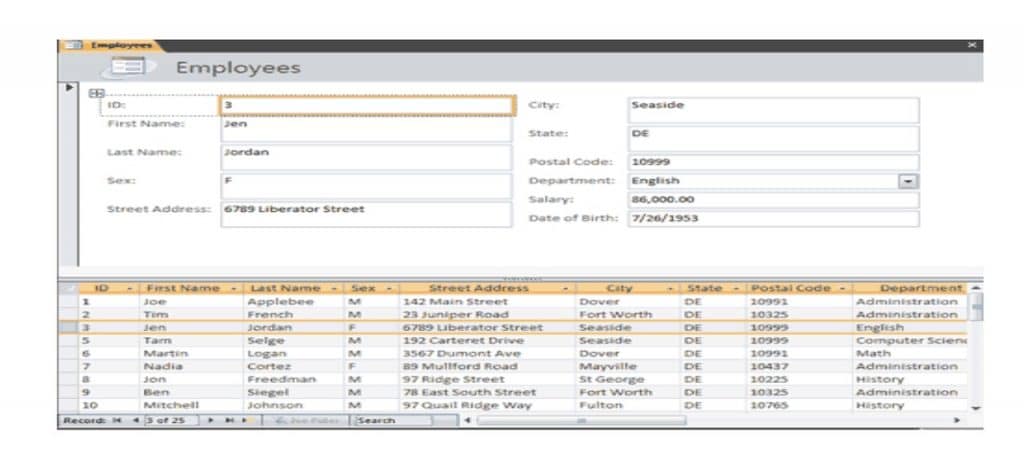Click the vertical scrollbar thumb of datasheet
Image resolution: width=1024 pixels, height=455 pixels.
(x=976, y=306)
